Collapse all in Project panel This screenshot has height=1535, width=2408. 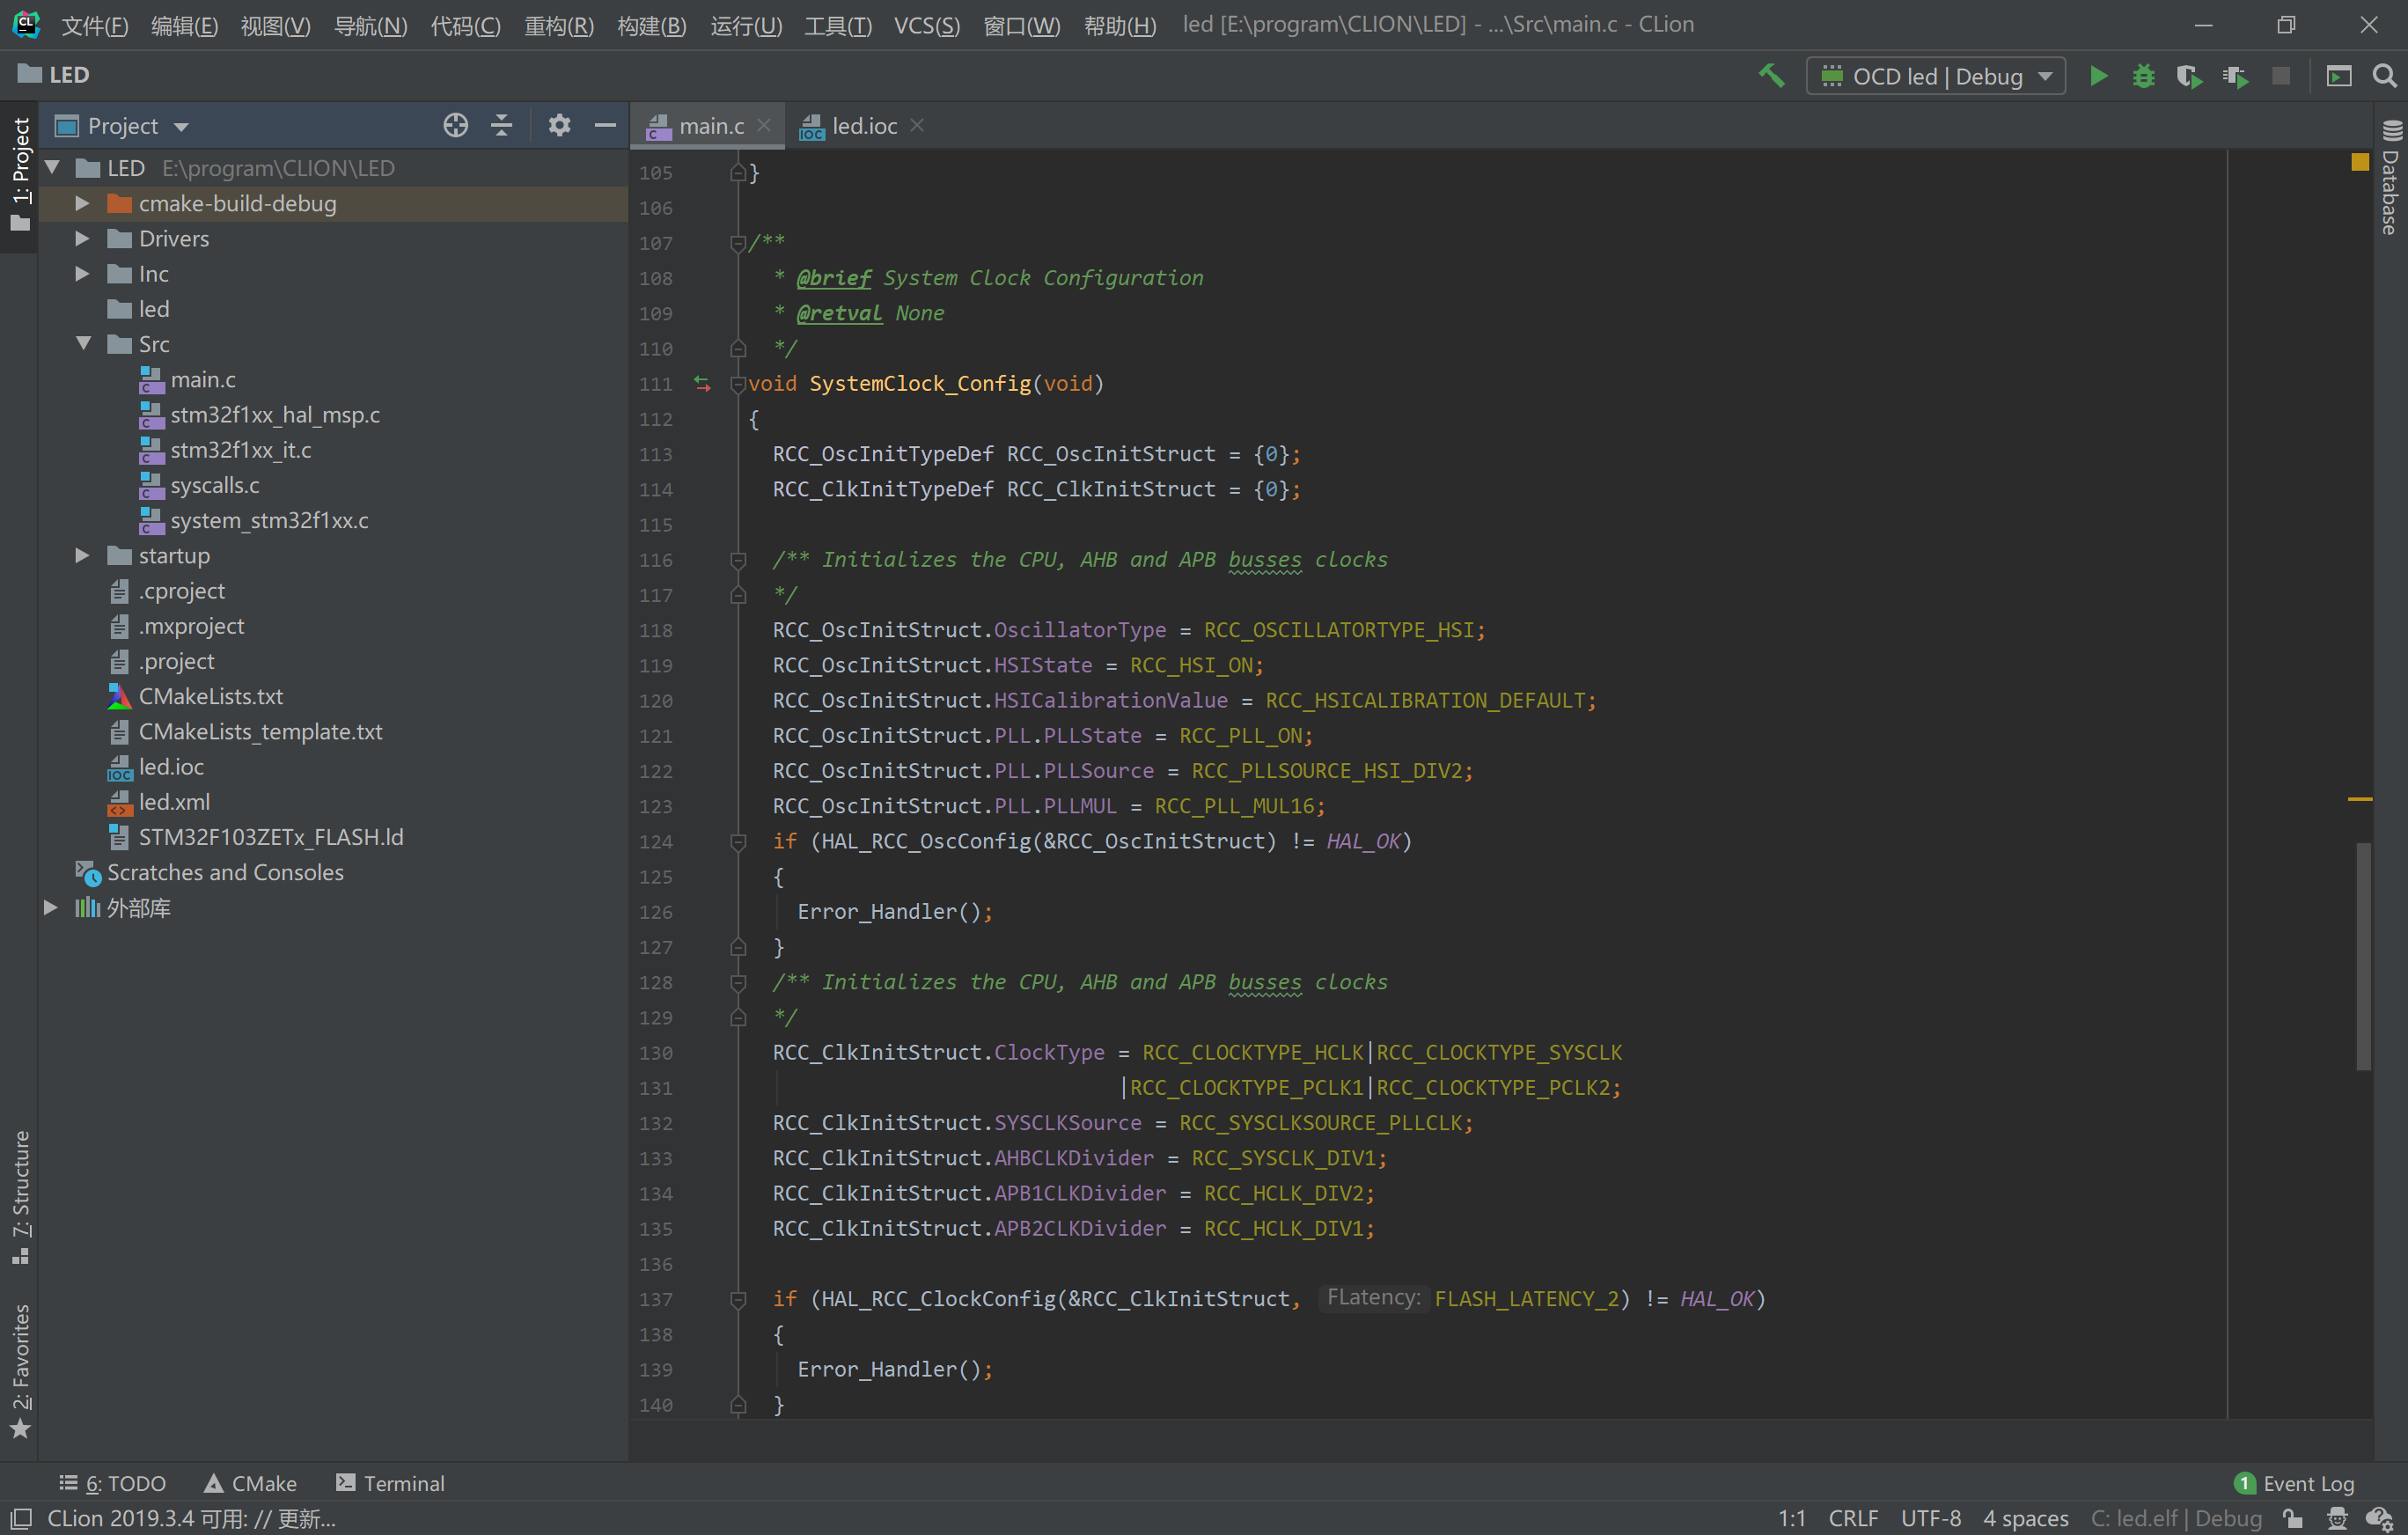[502, 125]
